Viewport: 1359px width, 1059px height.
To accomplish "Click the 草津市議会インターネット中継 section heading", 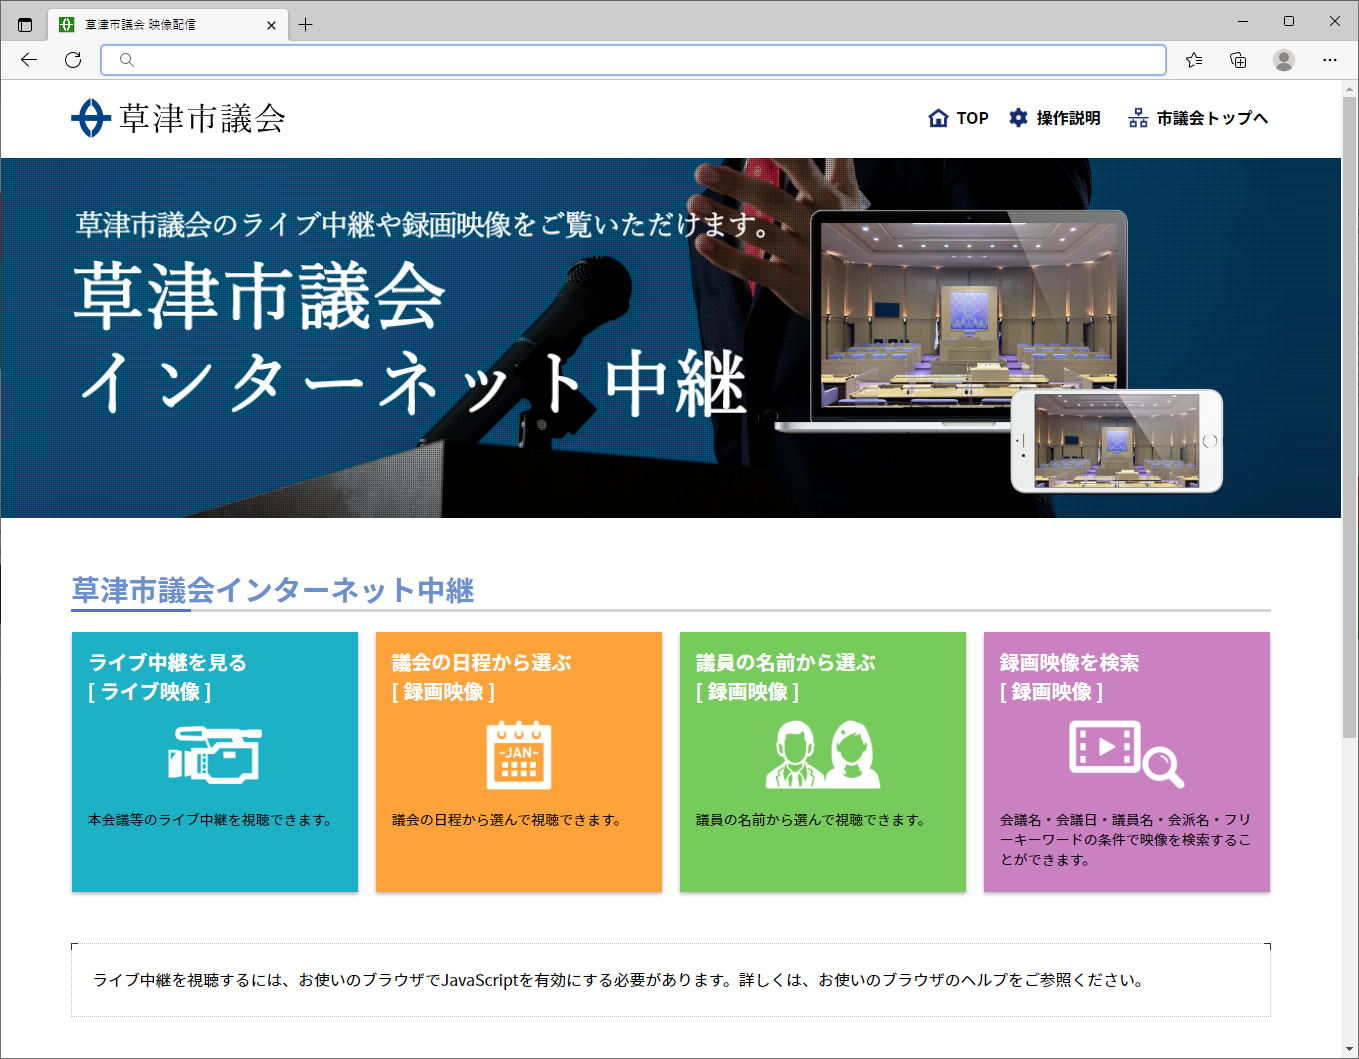I will click(x=273, y=590).
